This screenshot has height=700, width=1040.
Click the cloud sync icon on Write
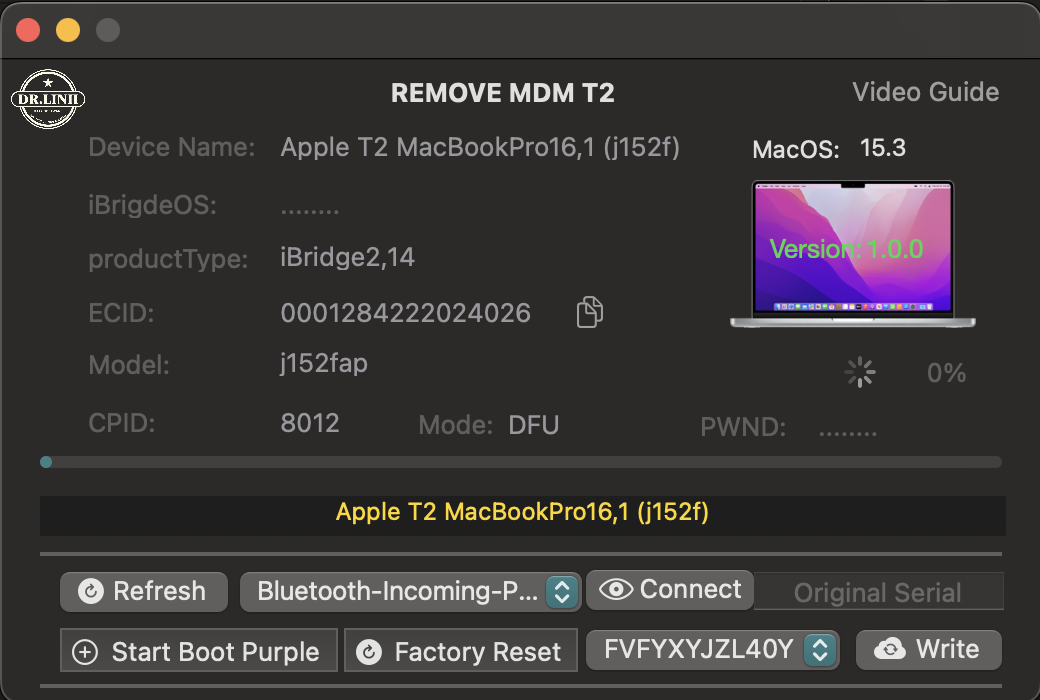pos(889,649)
